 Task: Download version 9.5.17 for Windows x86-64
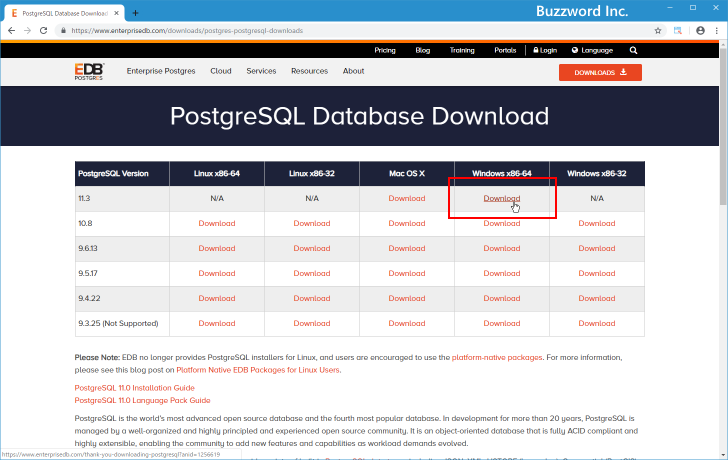(501, 273)
